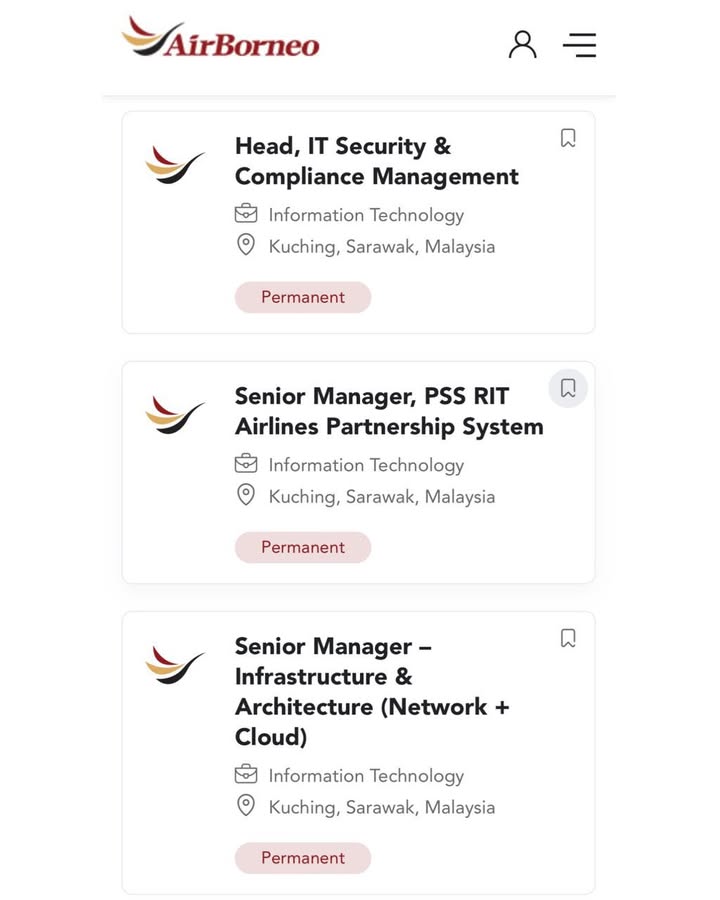
Task: Open the user account profile icon
Action: [x=522, y=45]
